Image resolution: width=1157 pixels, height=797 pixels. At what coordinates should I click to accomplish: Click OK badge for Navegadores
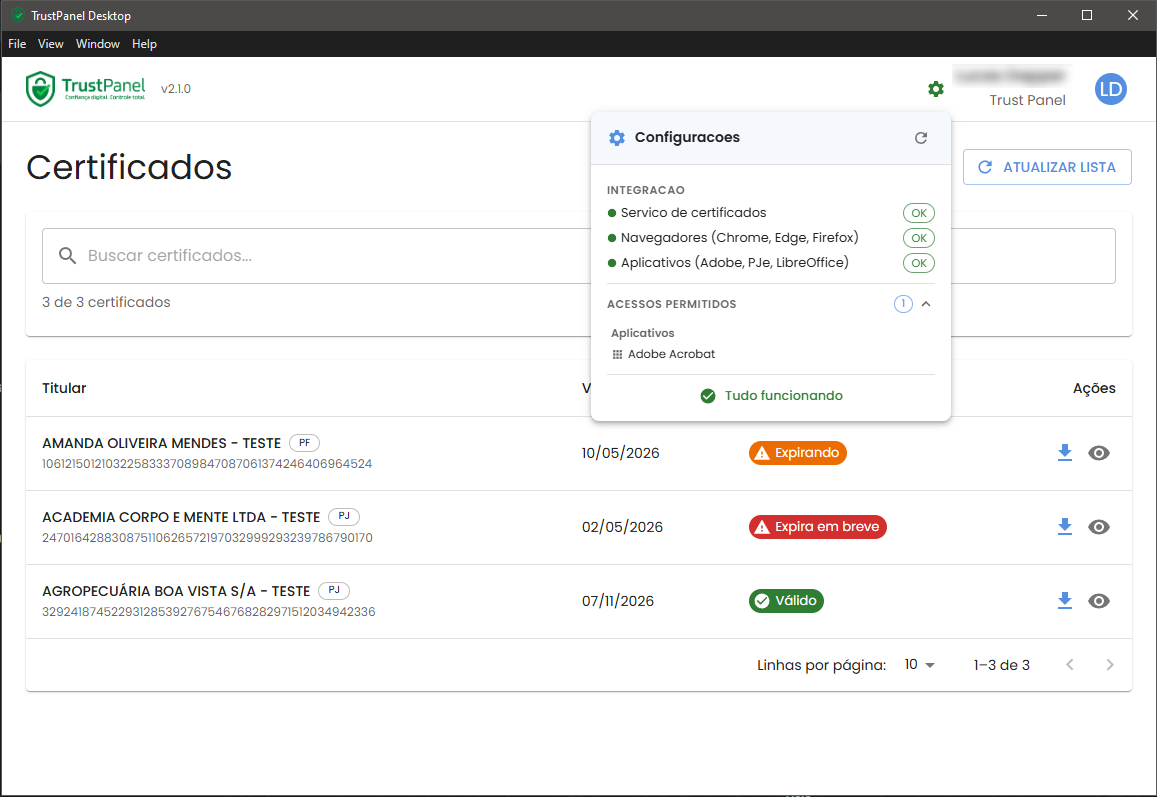coord(919,238)
